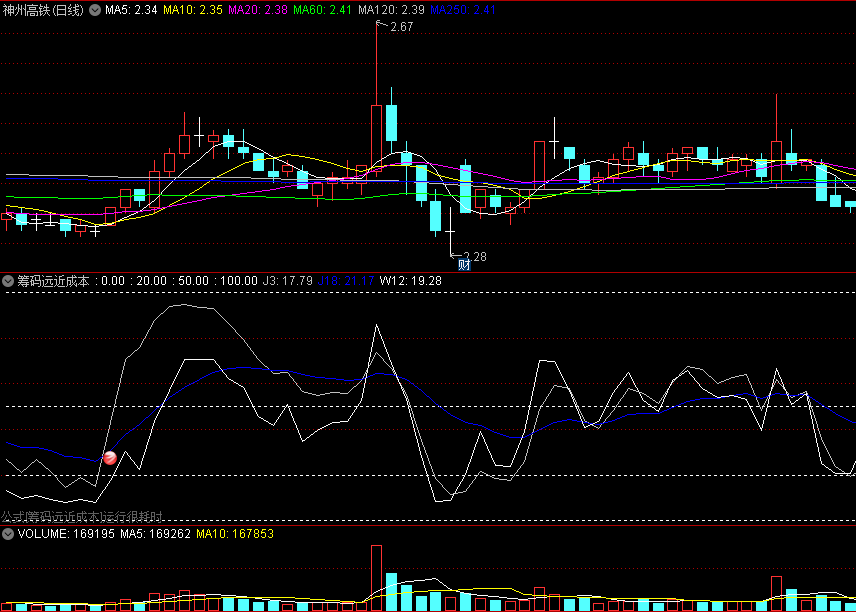Screen dimensions: 856x612
Task: Click the magenta MA20: 2.38 label
Action: pos(258,10)
